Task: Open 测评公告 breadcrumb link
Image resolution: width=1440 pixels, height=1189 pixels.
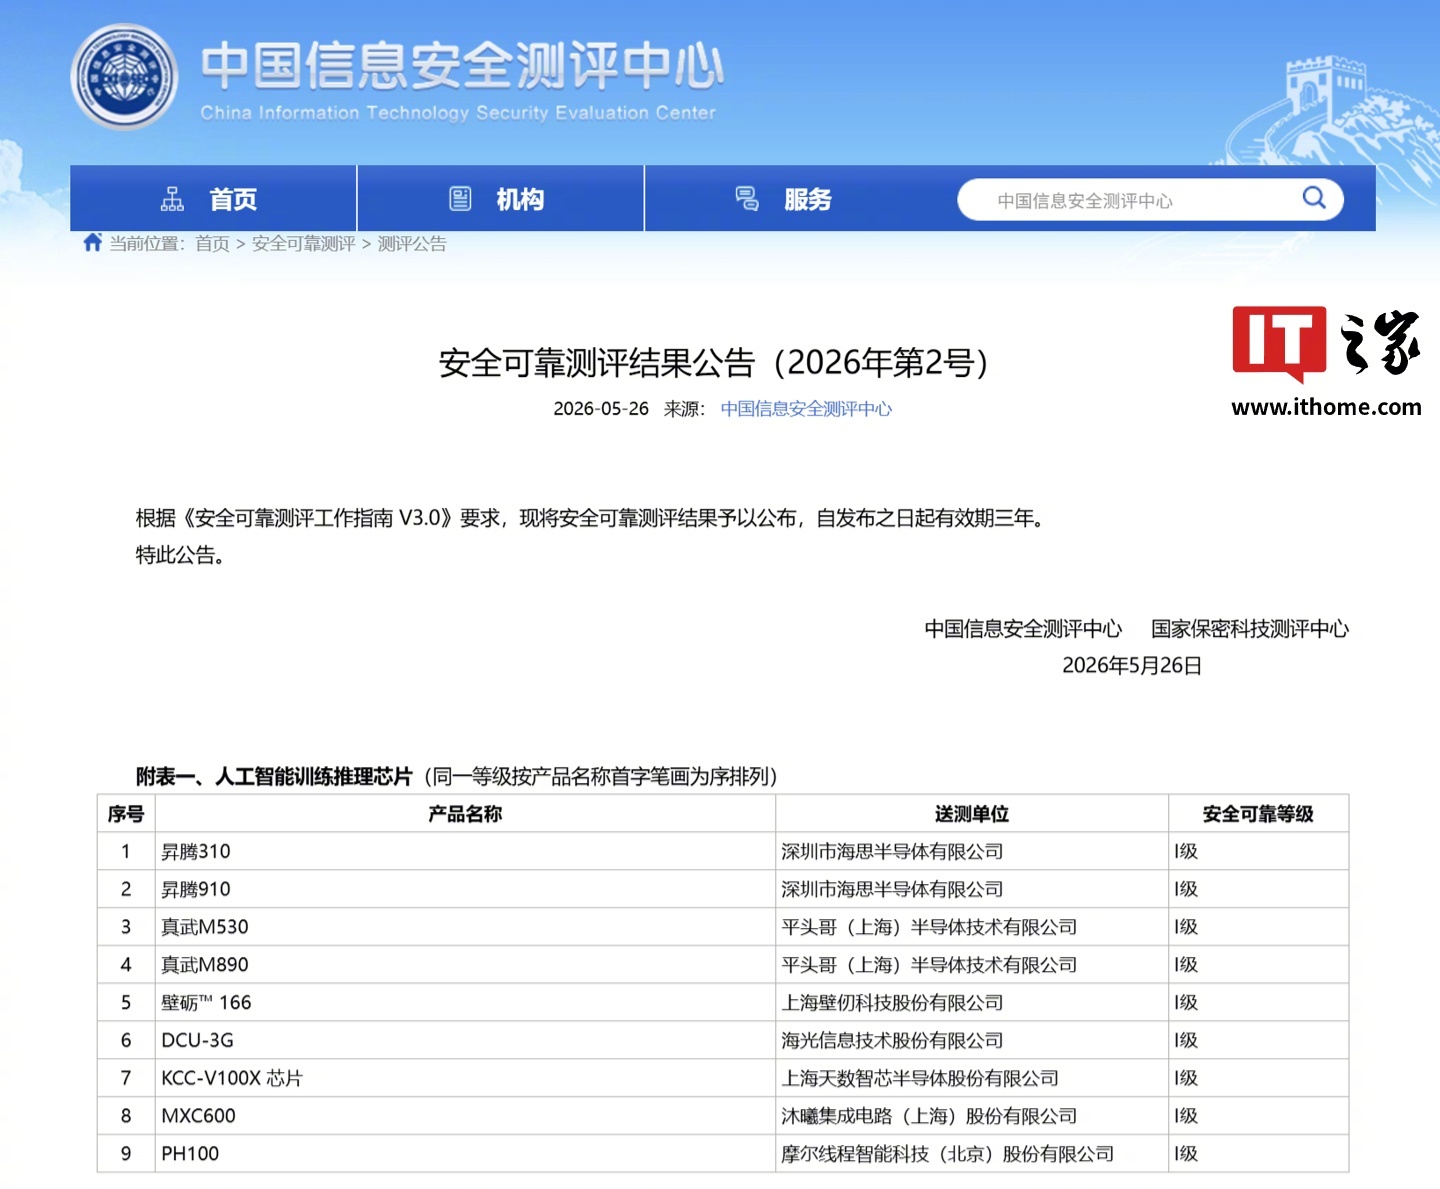Action: [x=412, y=244]
